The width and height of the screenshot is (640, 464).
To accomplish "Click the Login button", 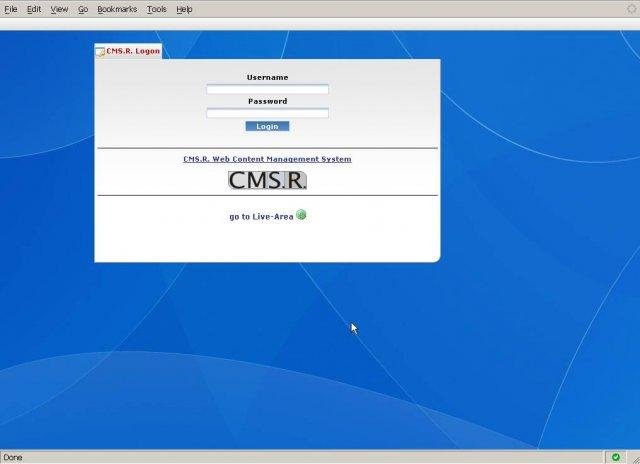I will (x=267, y=127).
